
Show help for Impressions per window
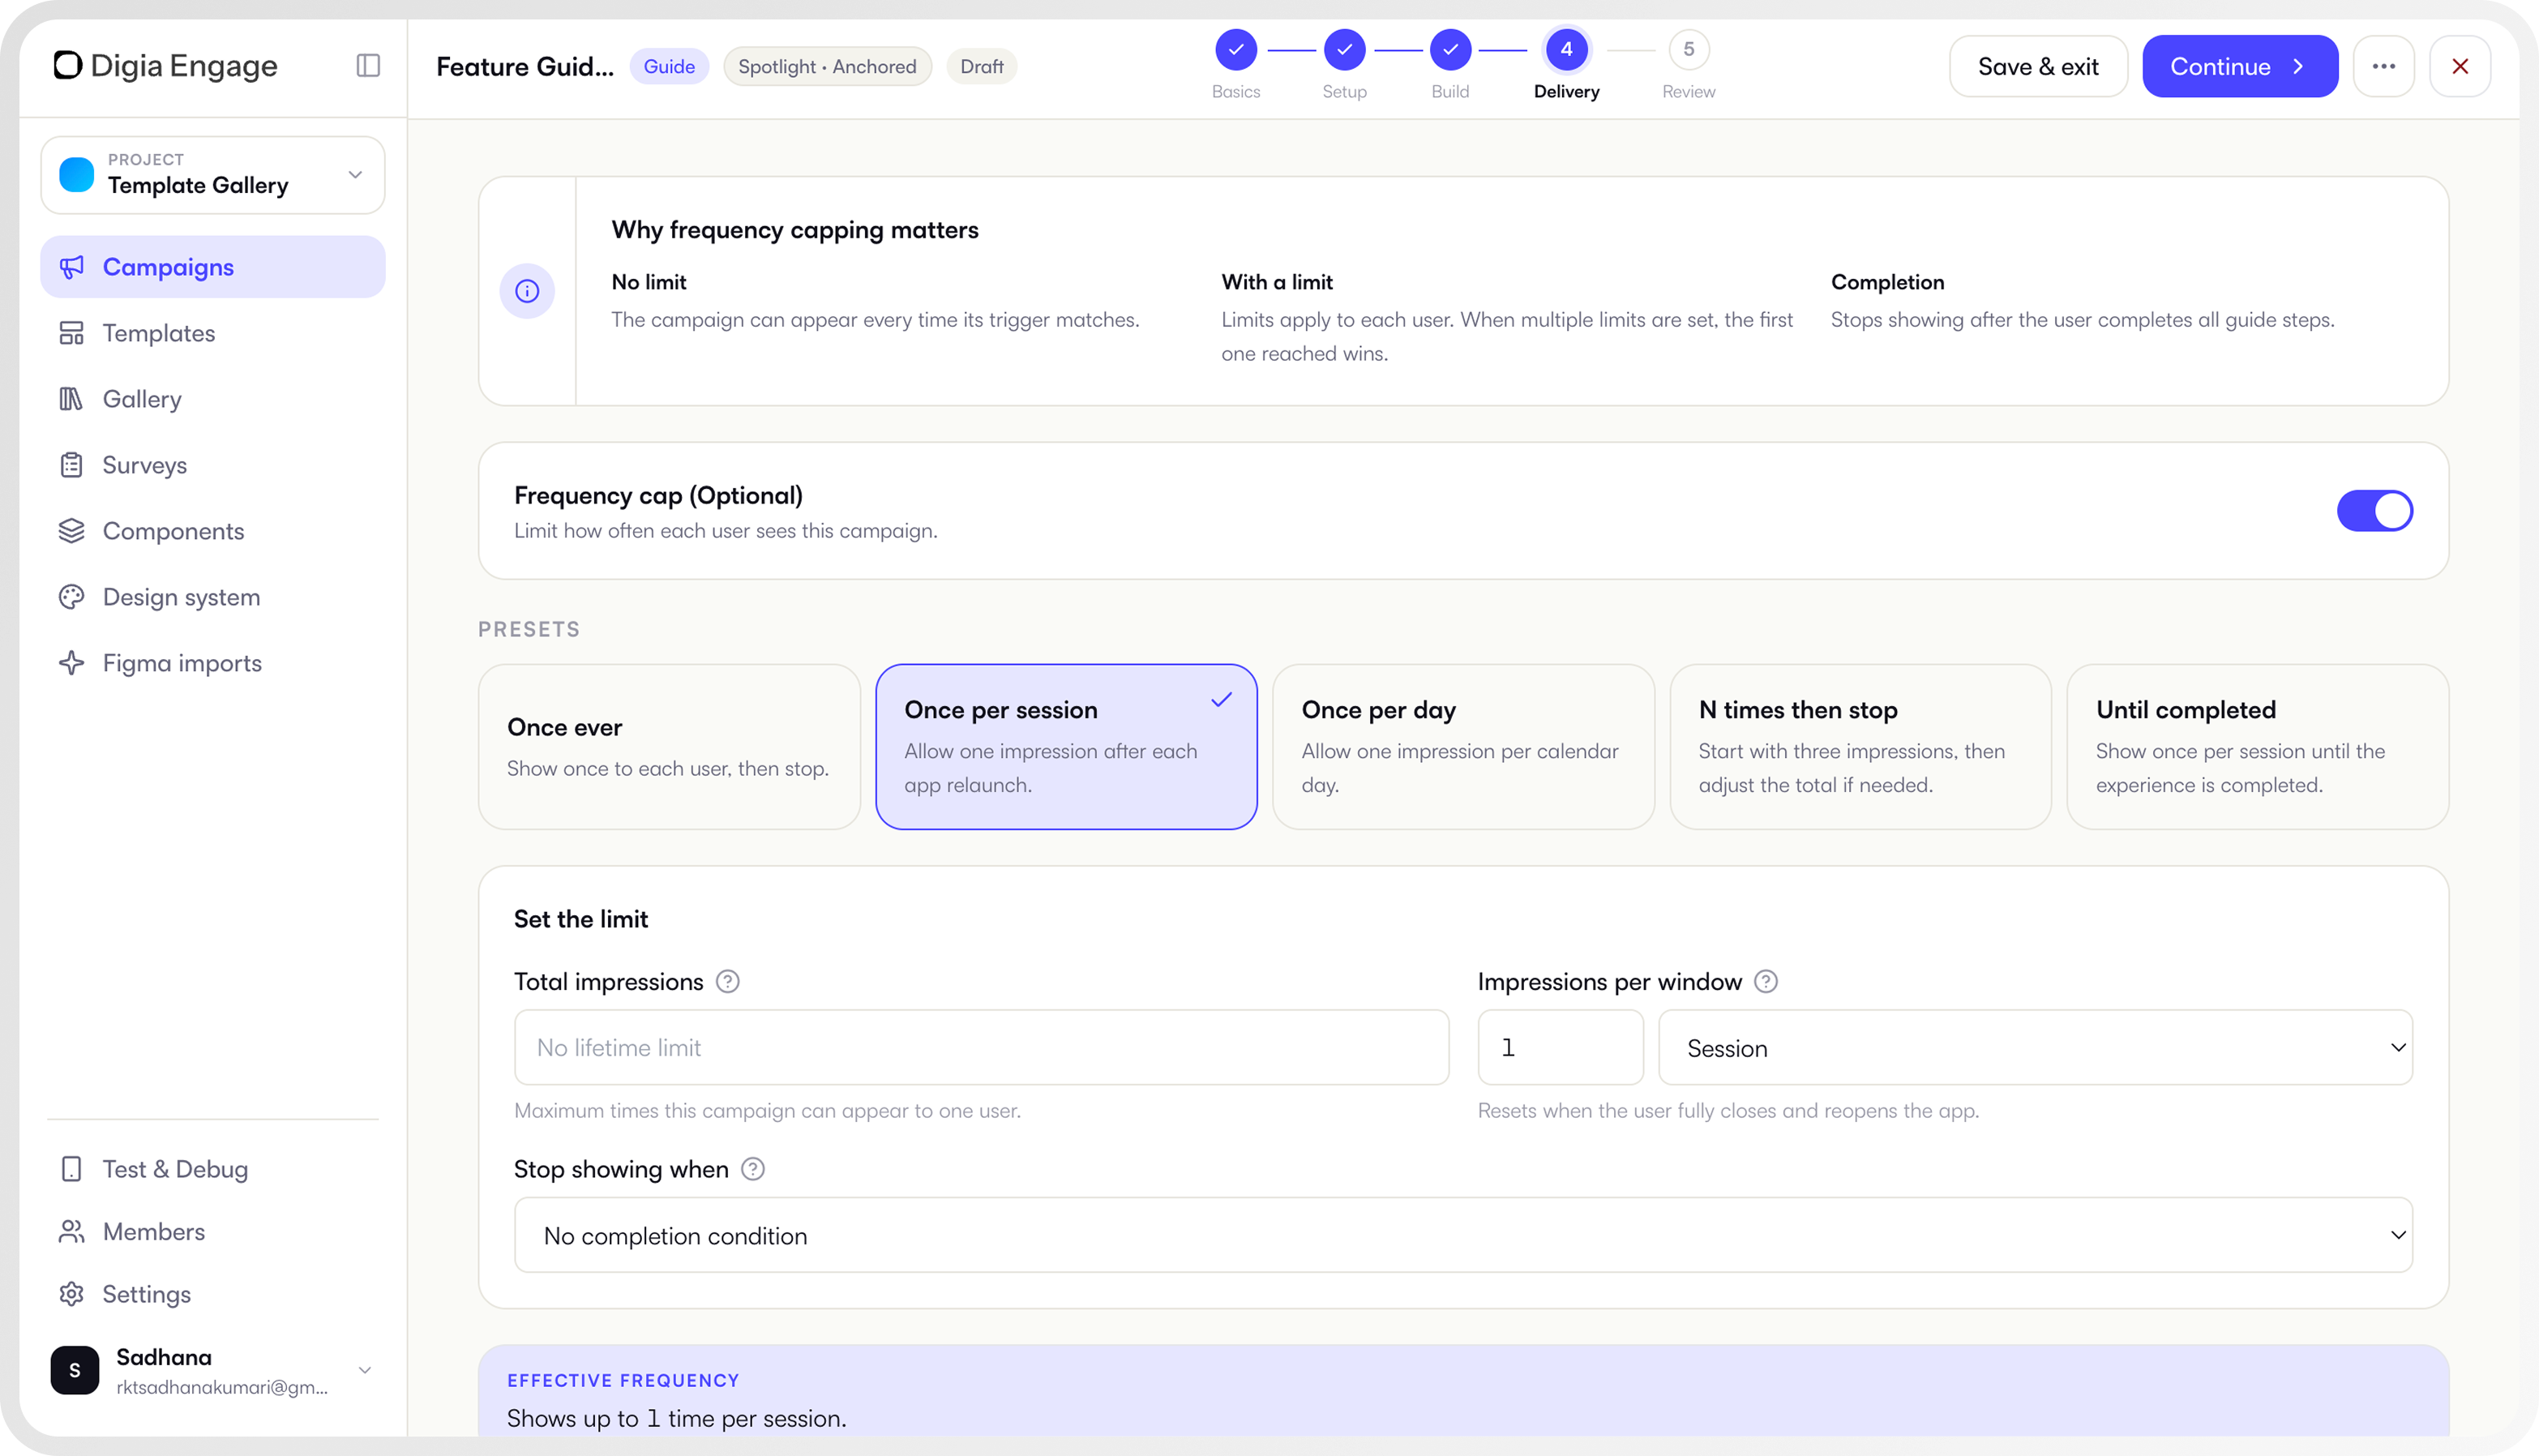[x=1766, y=982]
